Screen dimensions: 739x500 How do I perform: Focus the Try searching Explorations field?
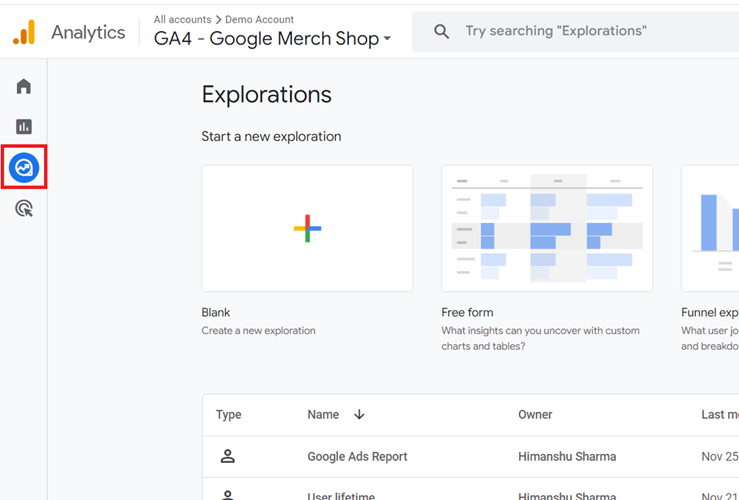coord(575,32)
